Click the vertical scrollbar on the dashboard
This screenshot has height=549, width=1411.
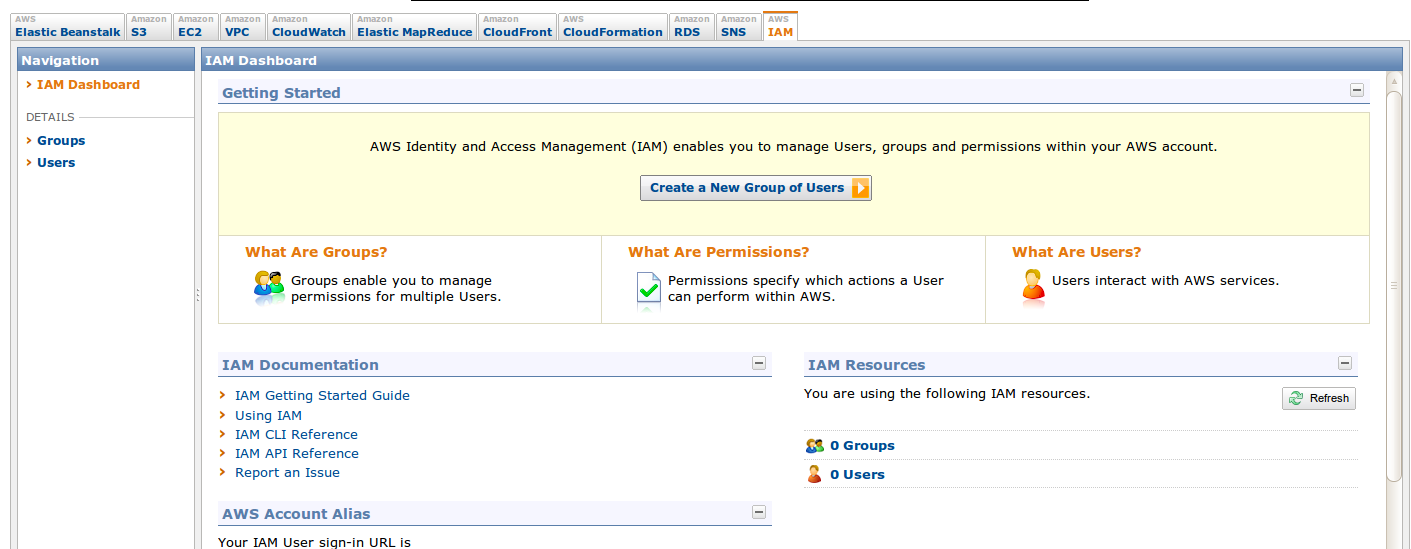pos(1394,285)
